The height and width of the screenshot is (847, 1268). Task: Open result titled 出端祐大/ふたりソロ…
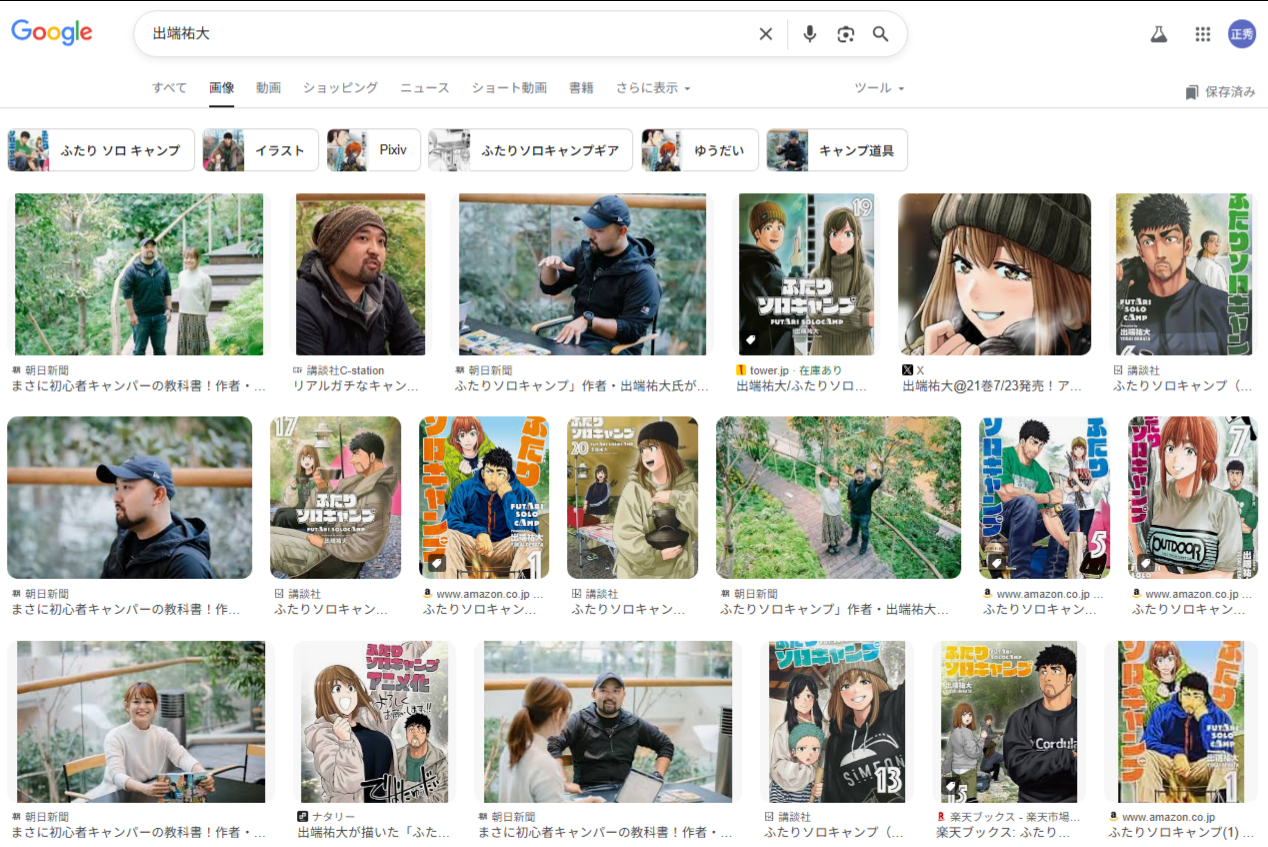[x=802, y=385]
